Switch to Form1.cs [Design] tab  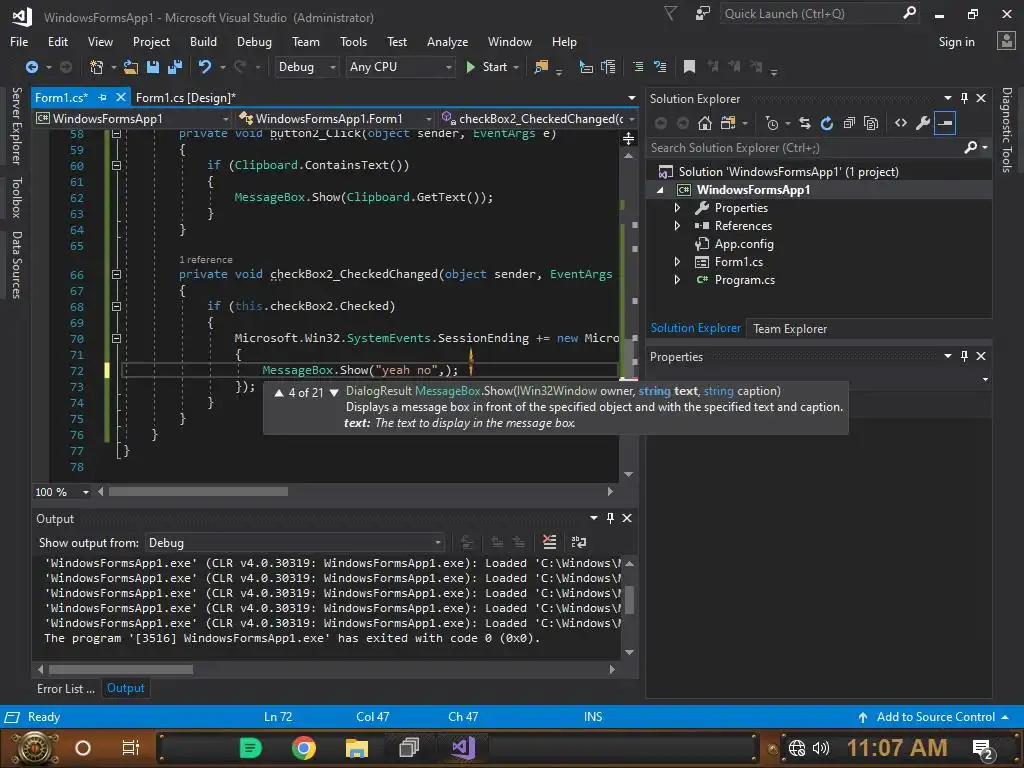click(x=185, y=97)
